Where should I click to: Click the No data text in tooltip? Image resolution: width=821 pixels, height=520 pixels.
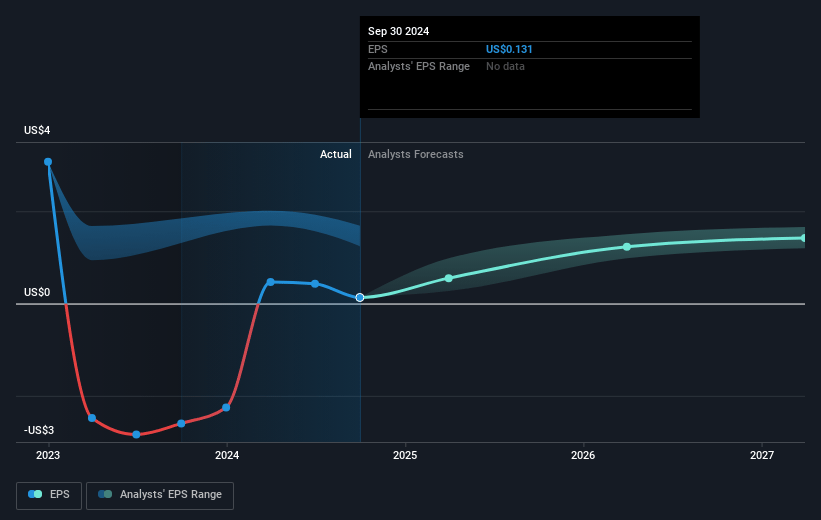[505, 67]
